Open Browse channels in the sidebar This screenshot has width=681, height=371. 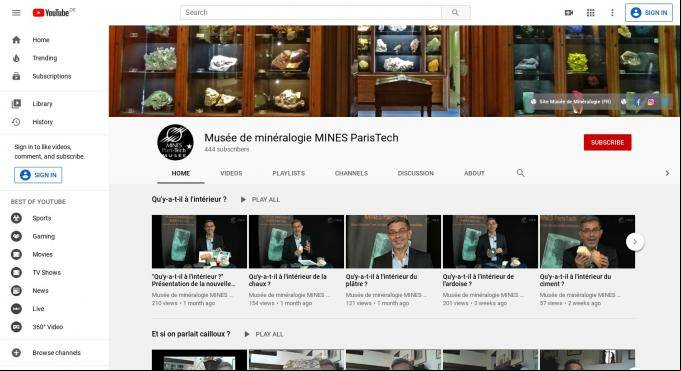tap(56, 352)
